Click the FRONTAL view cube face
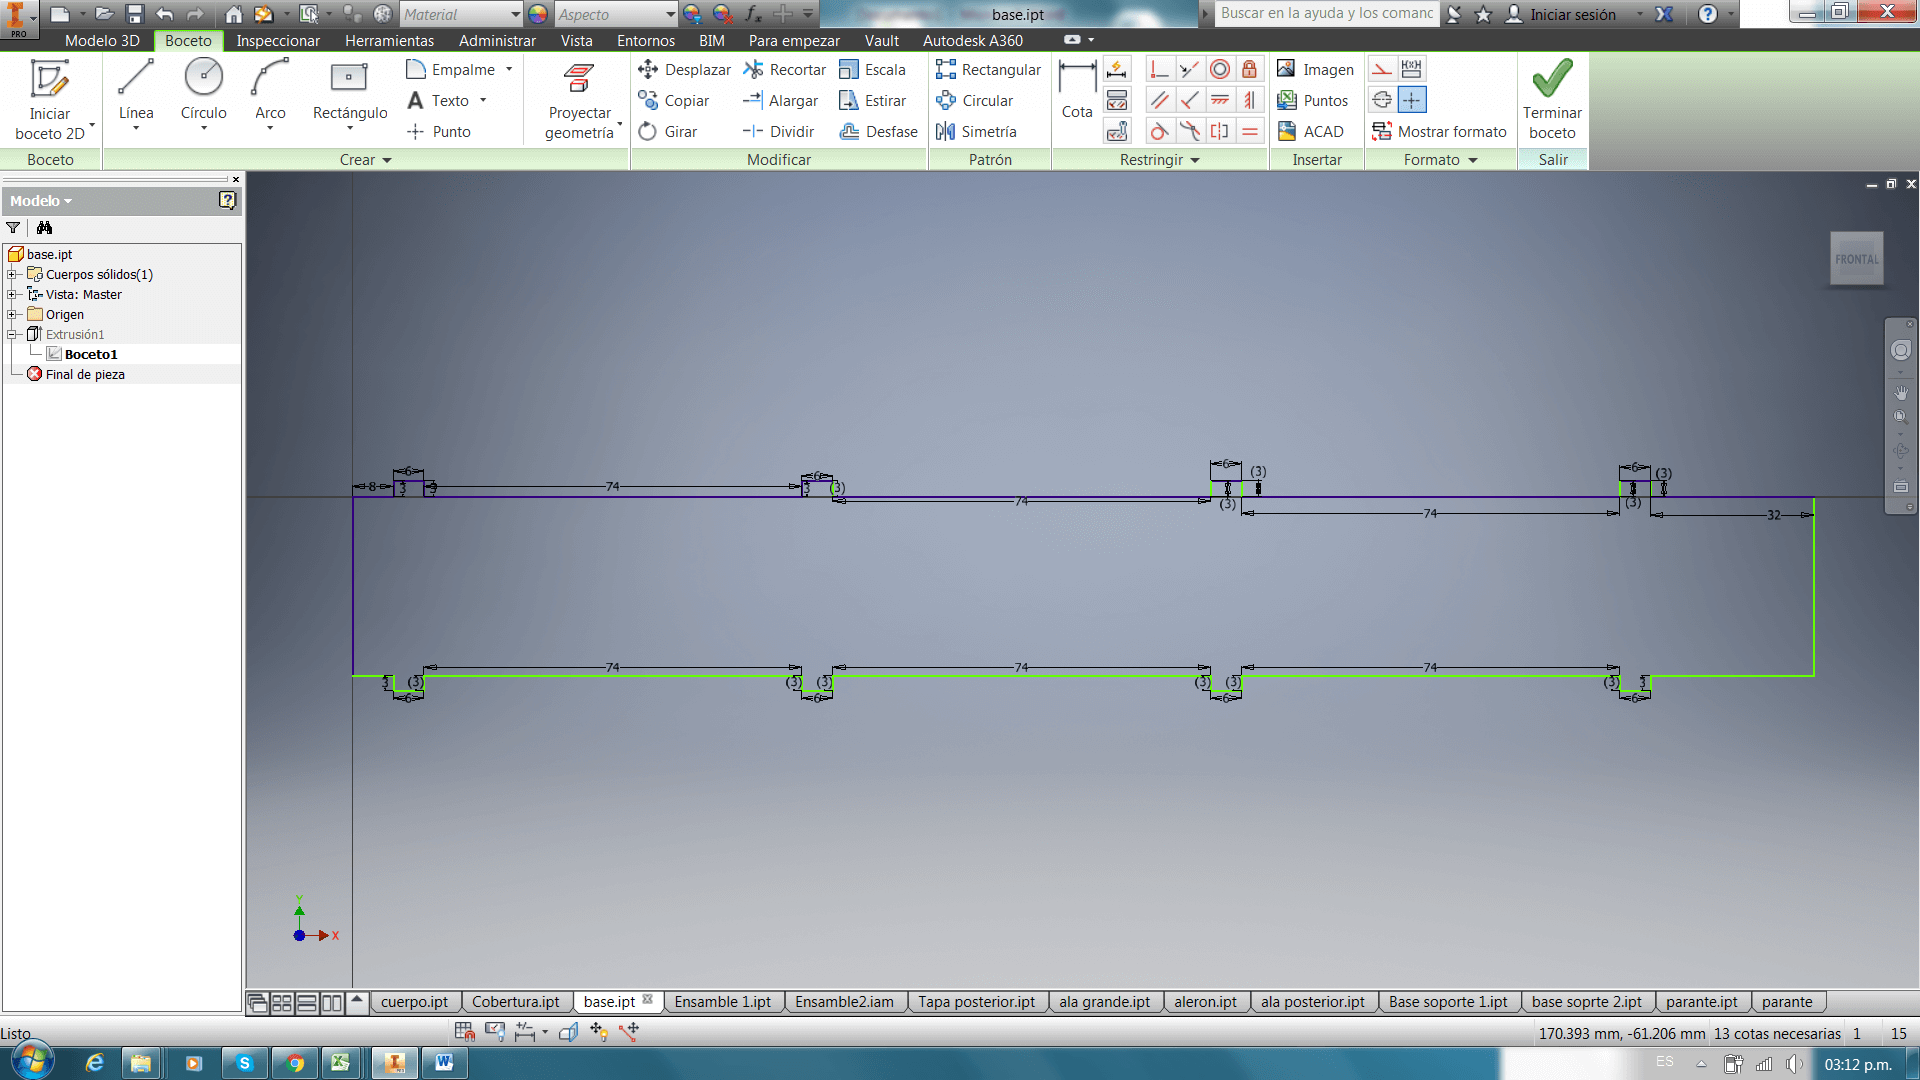This screenshot has width=1920, height=1080. pos(1856,259)
